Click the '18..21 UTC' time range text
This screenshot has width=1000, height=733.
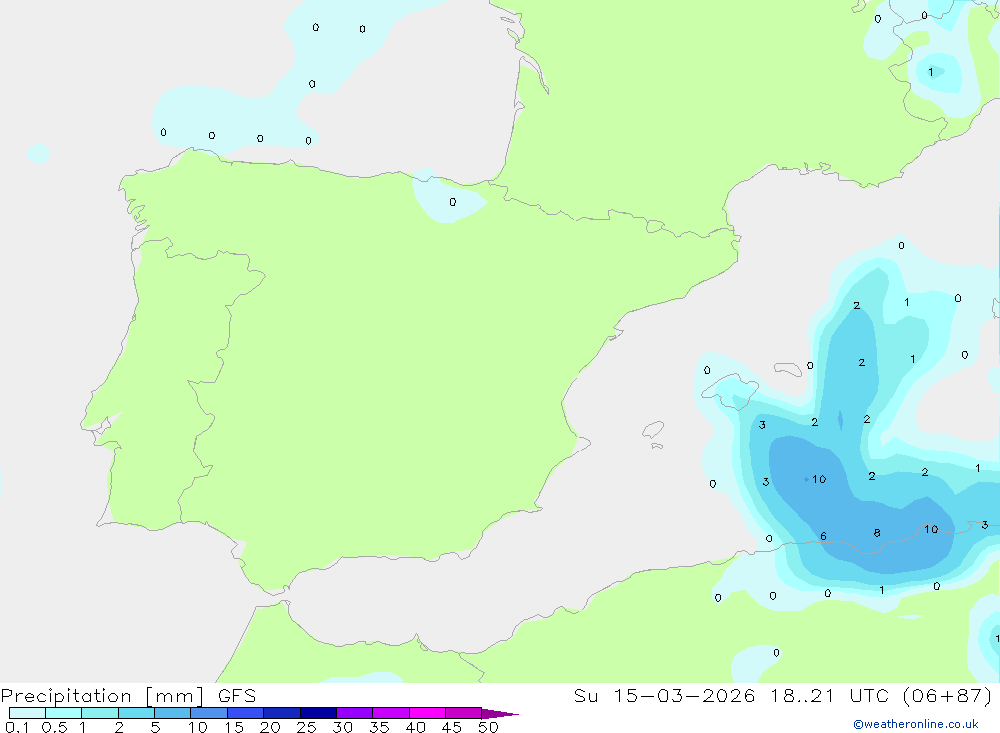click(831, 696)
